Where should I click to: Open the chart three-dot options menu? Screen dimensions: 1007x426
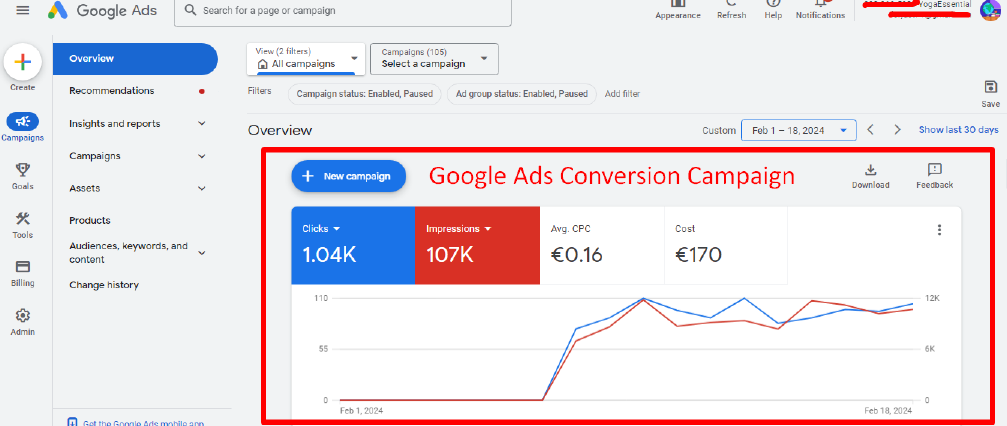pos(940,229)
